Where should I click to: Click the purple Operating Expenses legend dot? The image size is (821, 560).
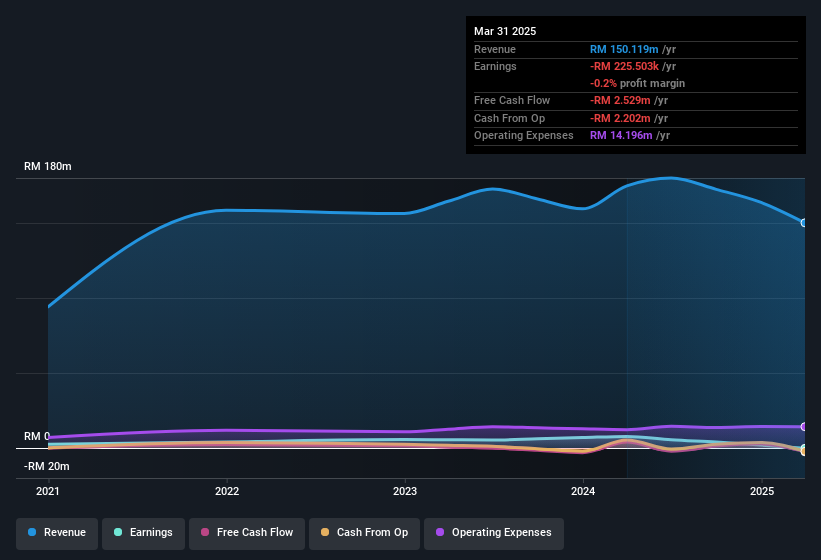(x=440, y=532)
